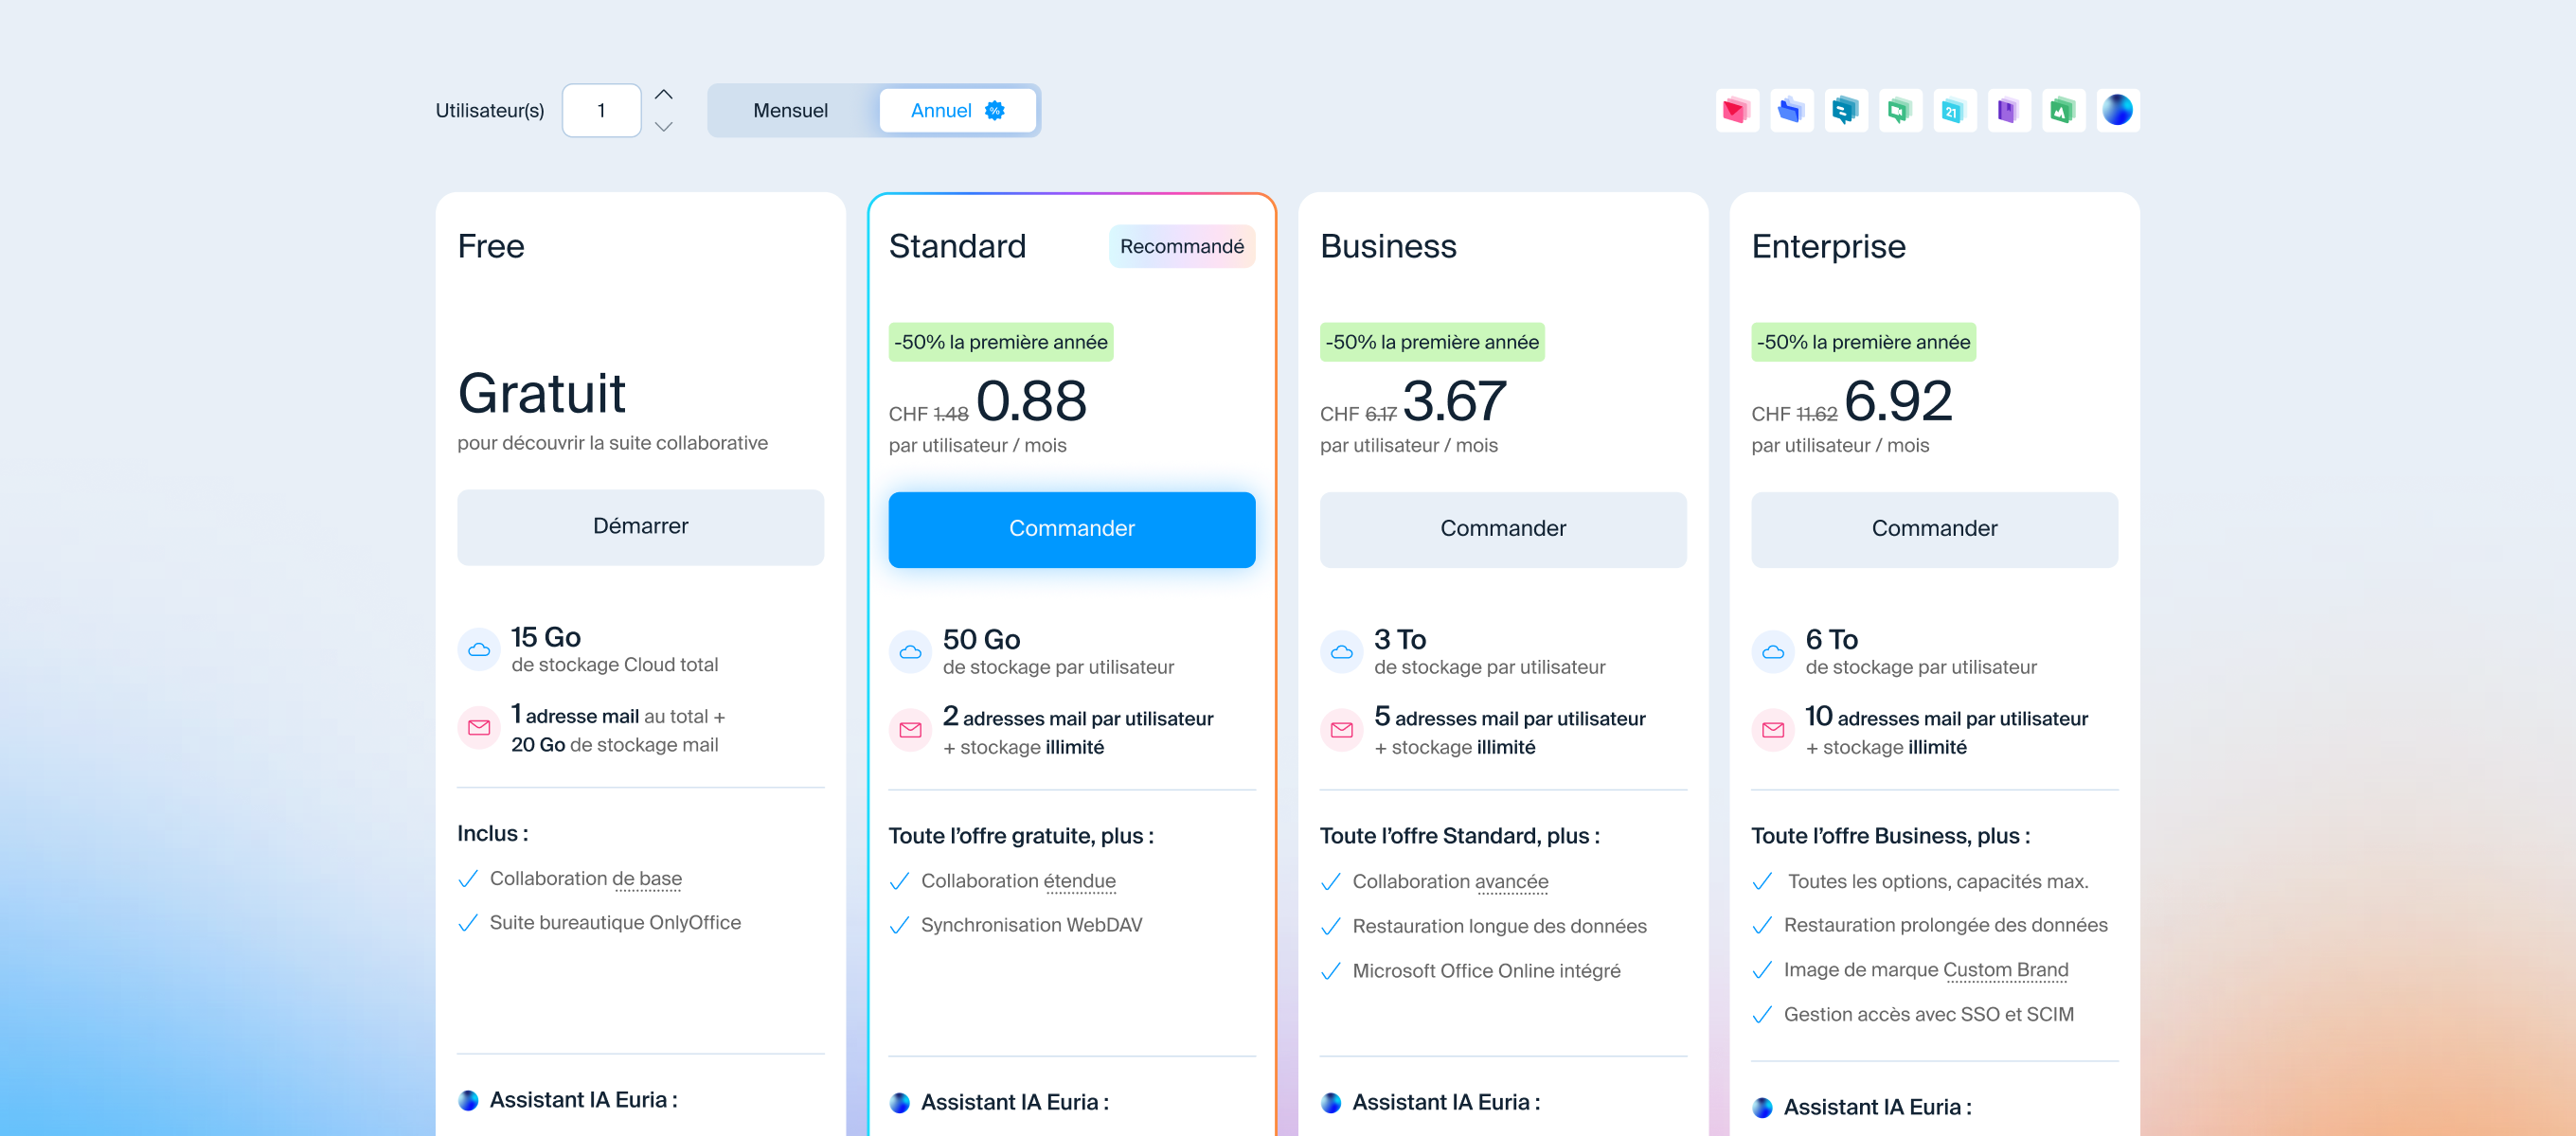Click the underlined "de base" collaboration link
Screen dimensions: 2576x1136
click(647, 878)
